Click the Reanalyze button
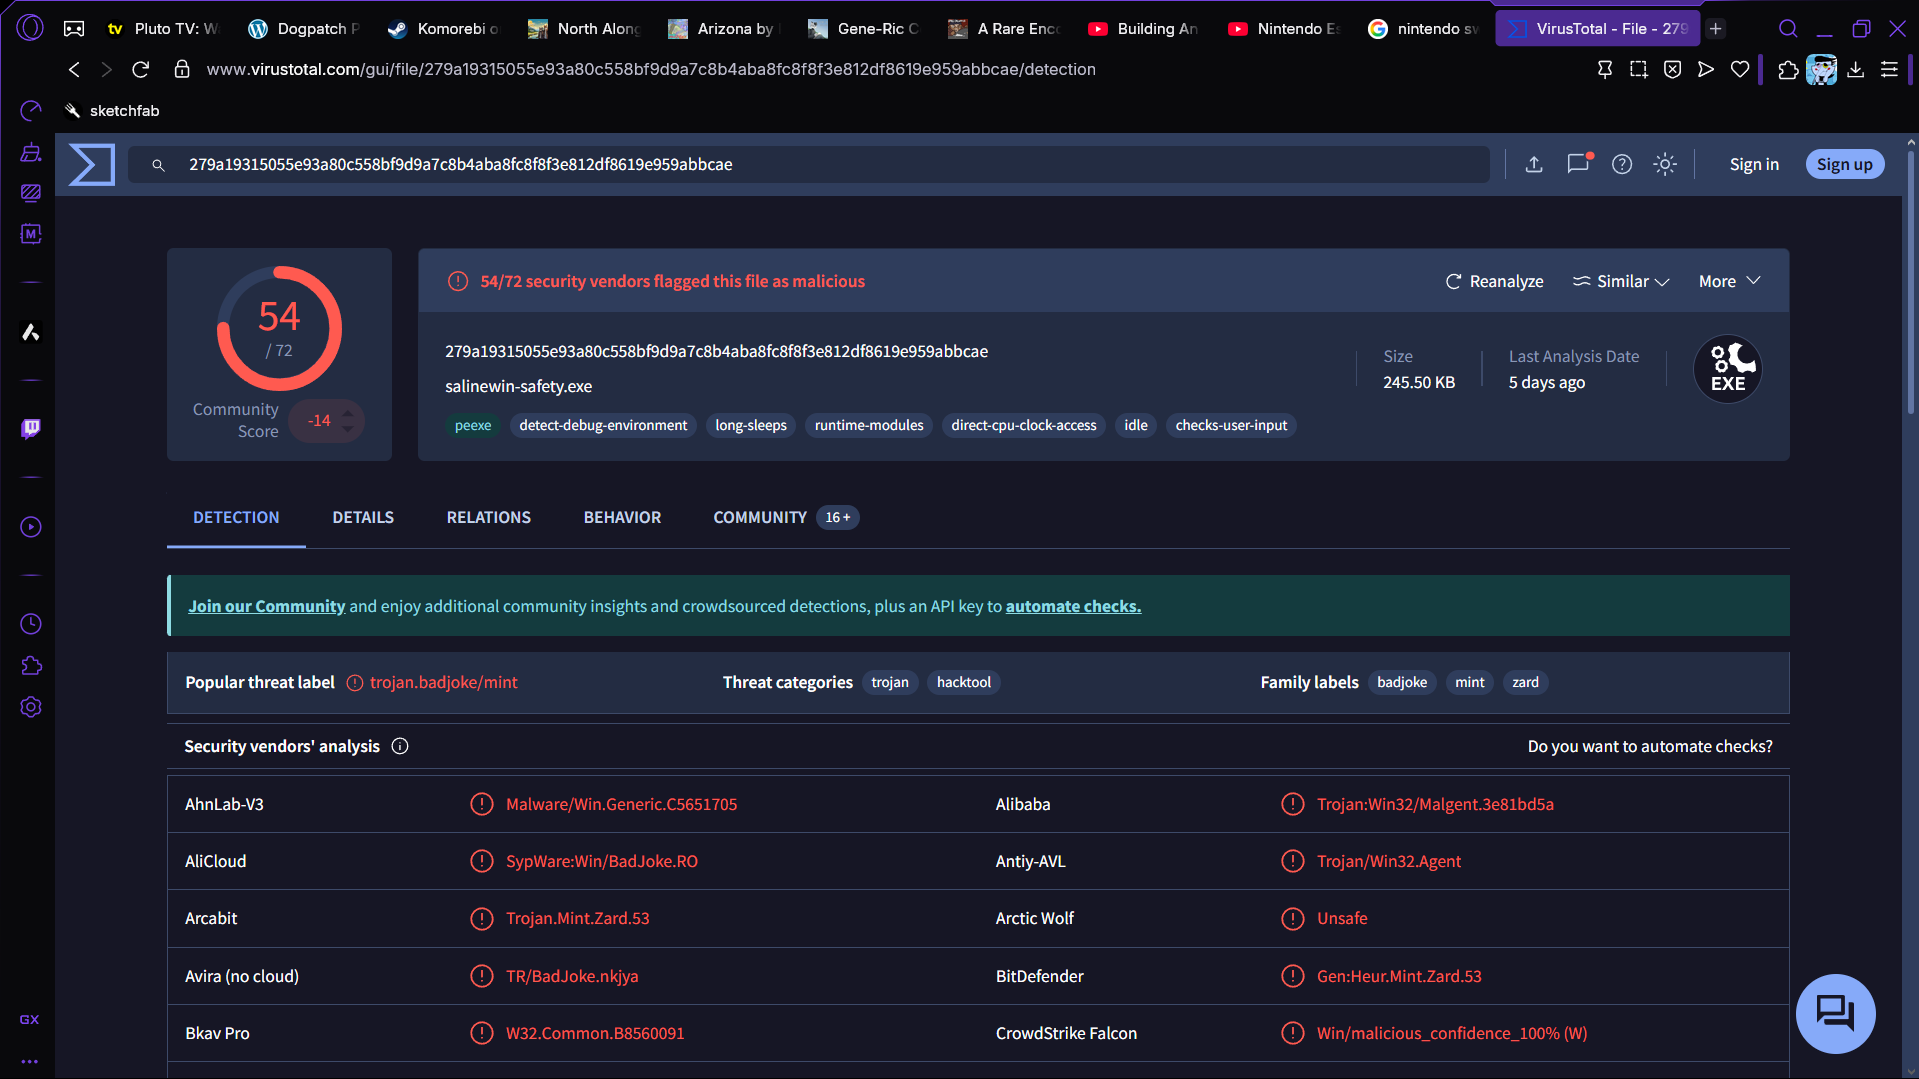 [1495, 282]
